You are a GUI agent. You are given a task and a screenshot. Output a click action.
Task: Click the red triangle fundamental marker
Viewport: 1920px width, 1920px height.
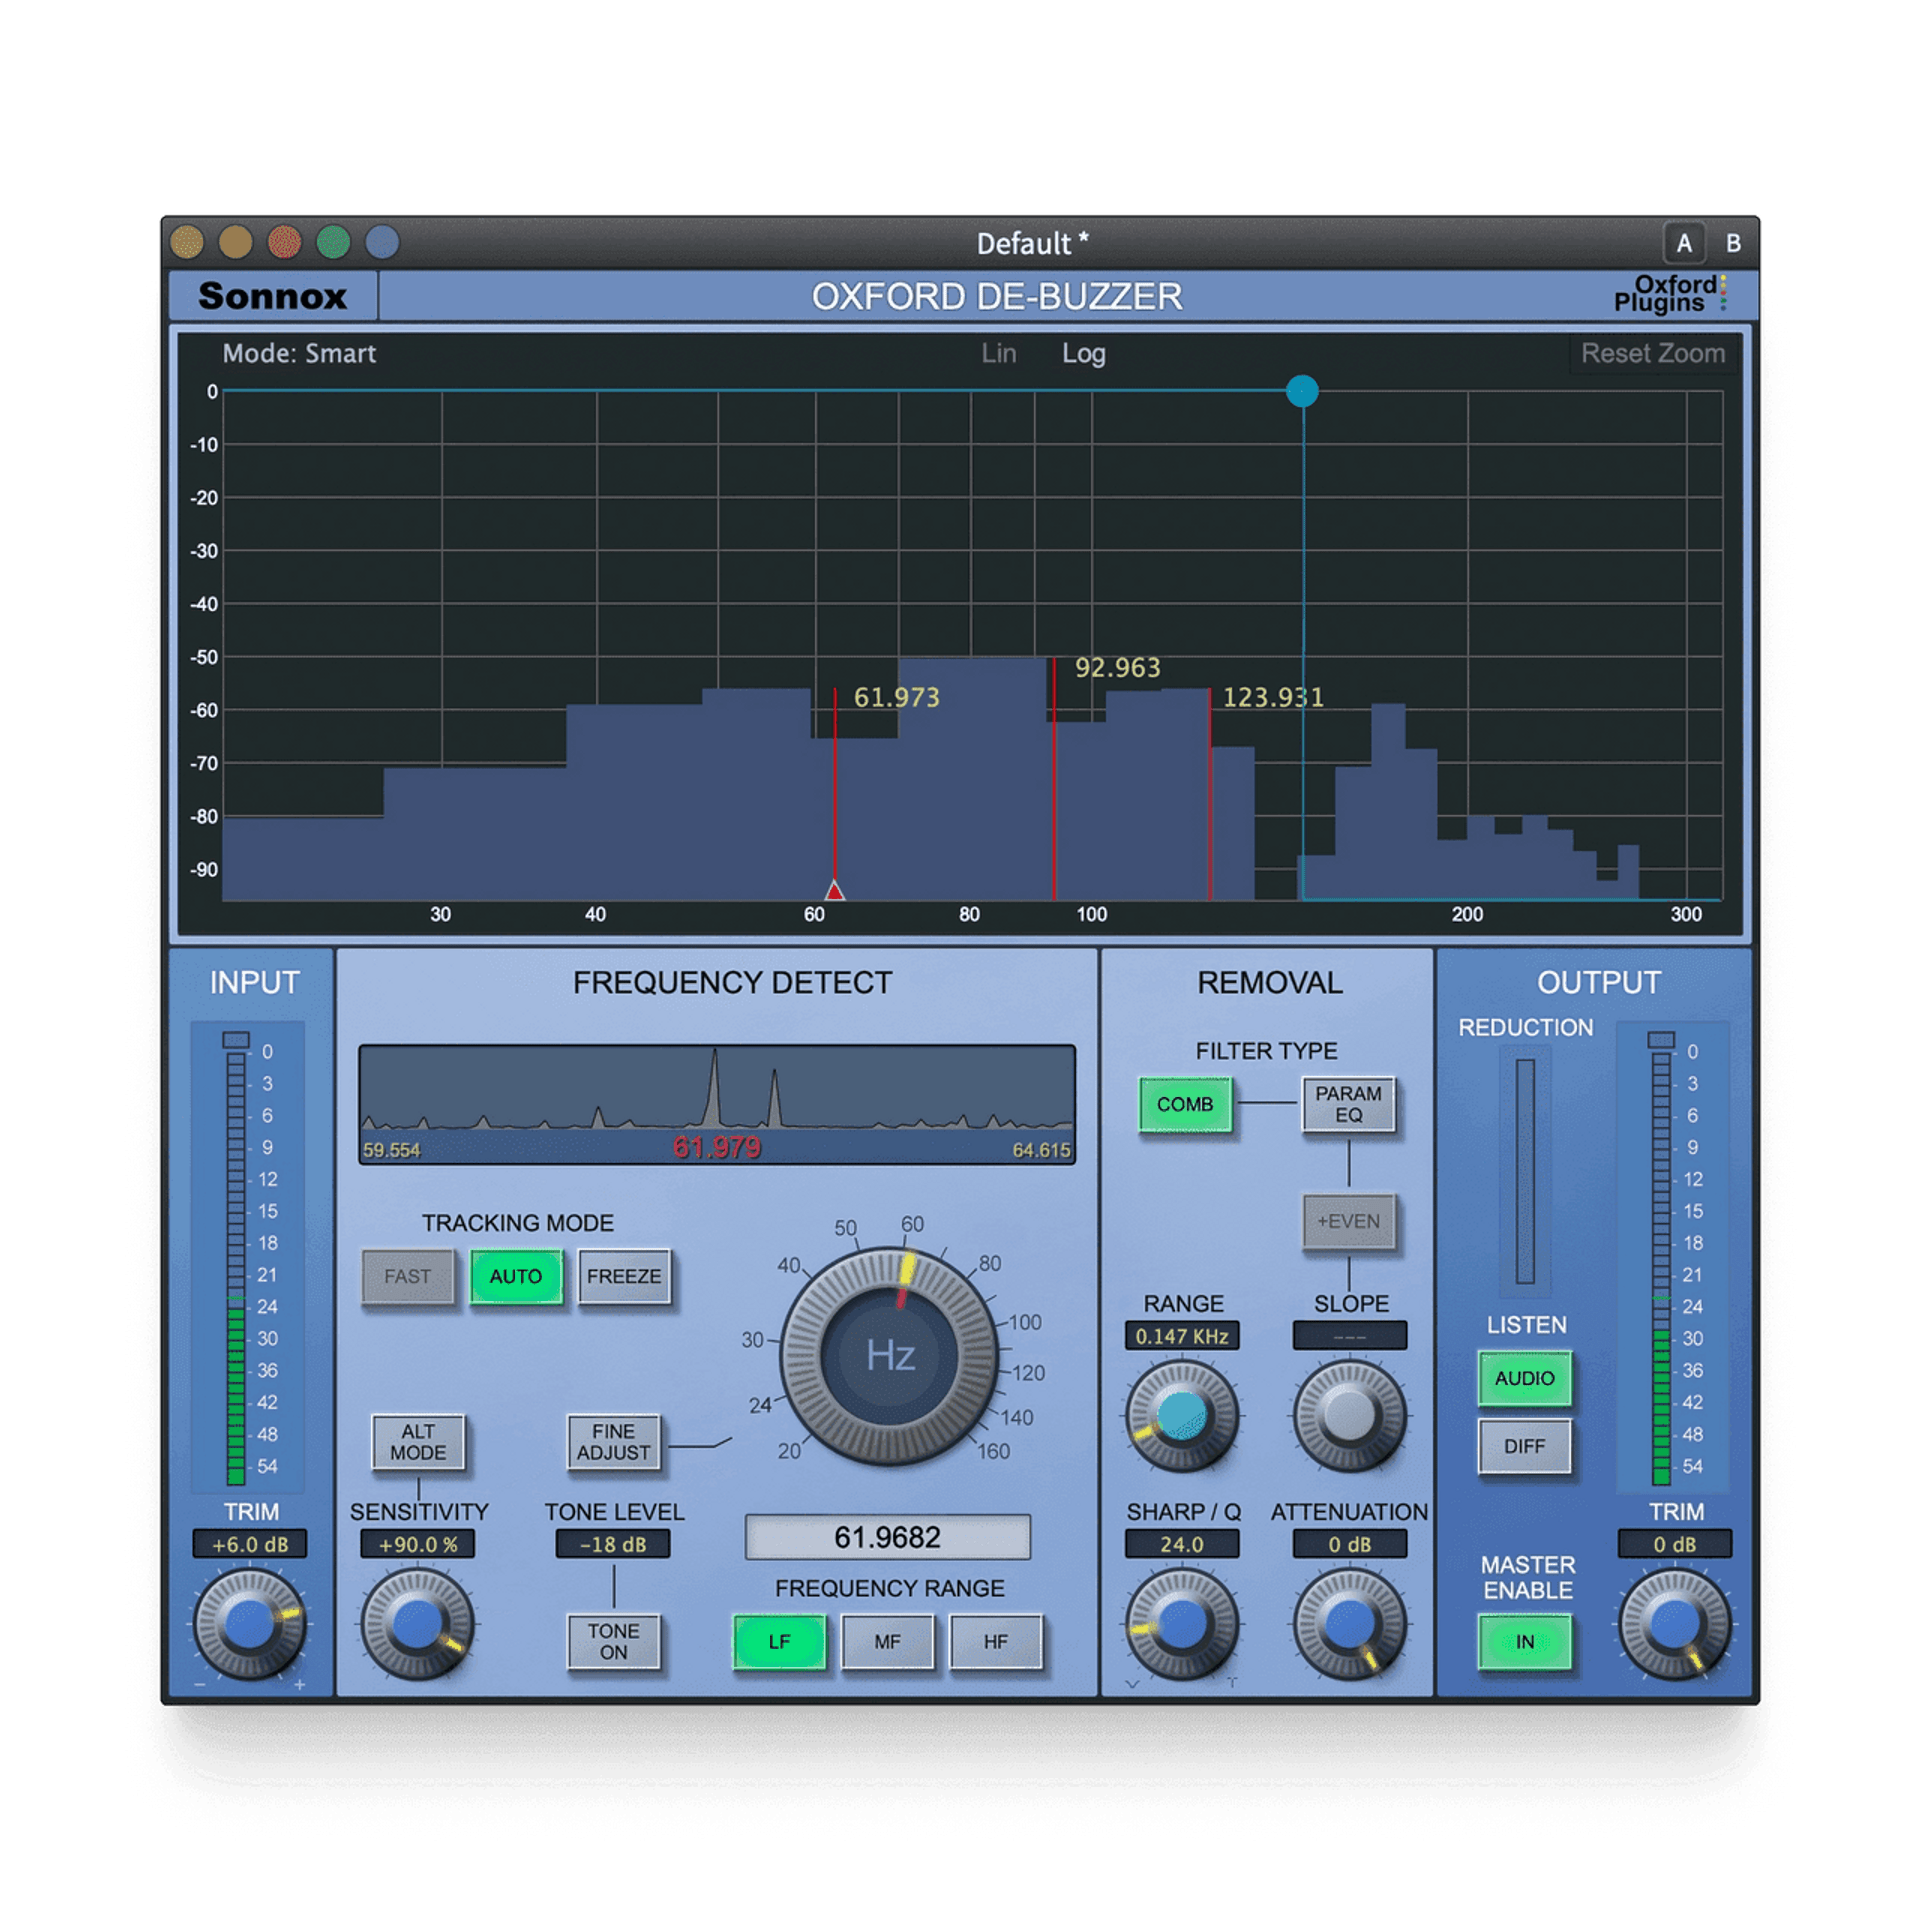pos(834,889)
